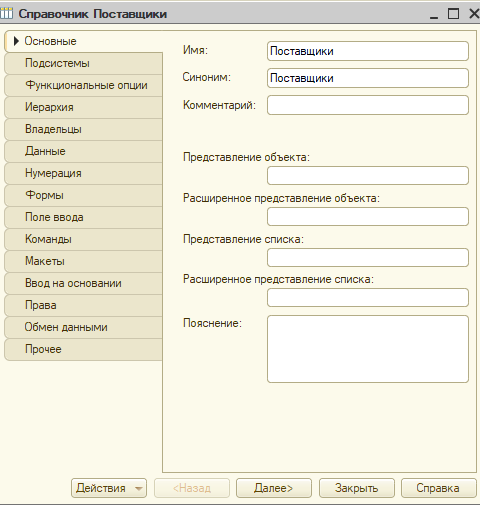Image resolution: width=480 pixels, height=505 pixels.
Task: Click inside the Пояснение text area
Action: [x=368, y=349]
